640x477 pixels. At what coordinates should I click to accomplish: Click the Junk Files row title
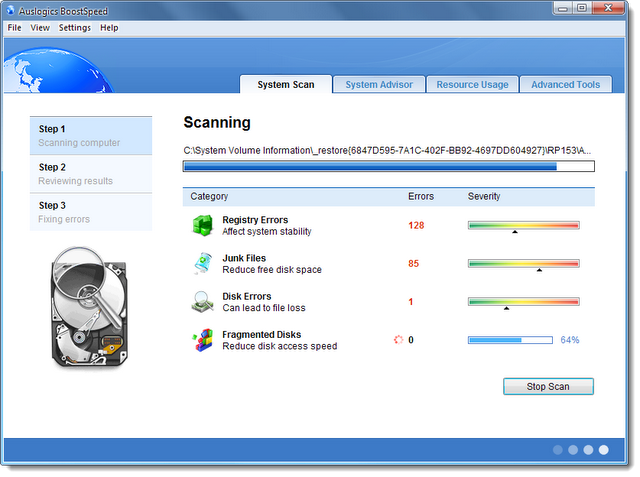click(244, 258)
